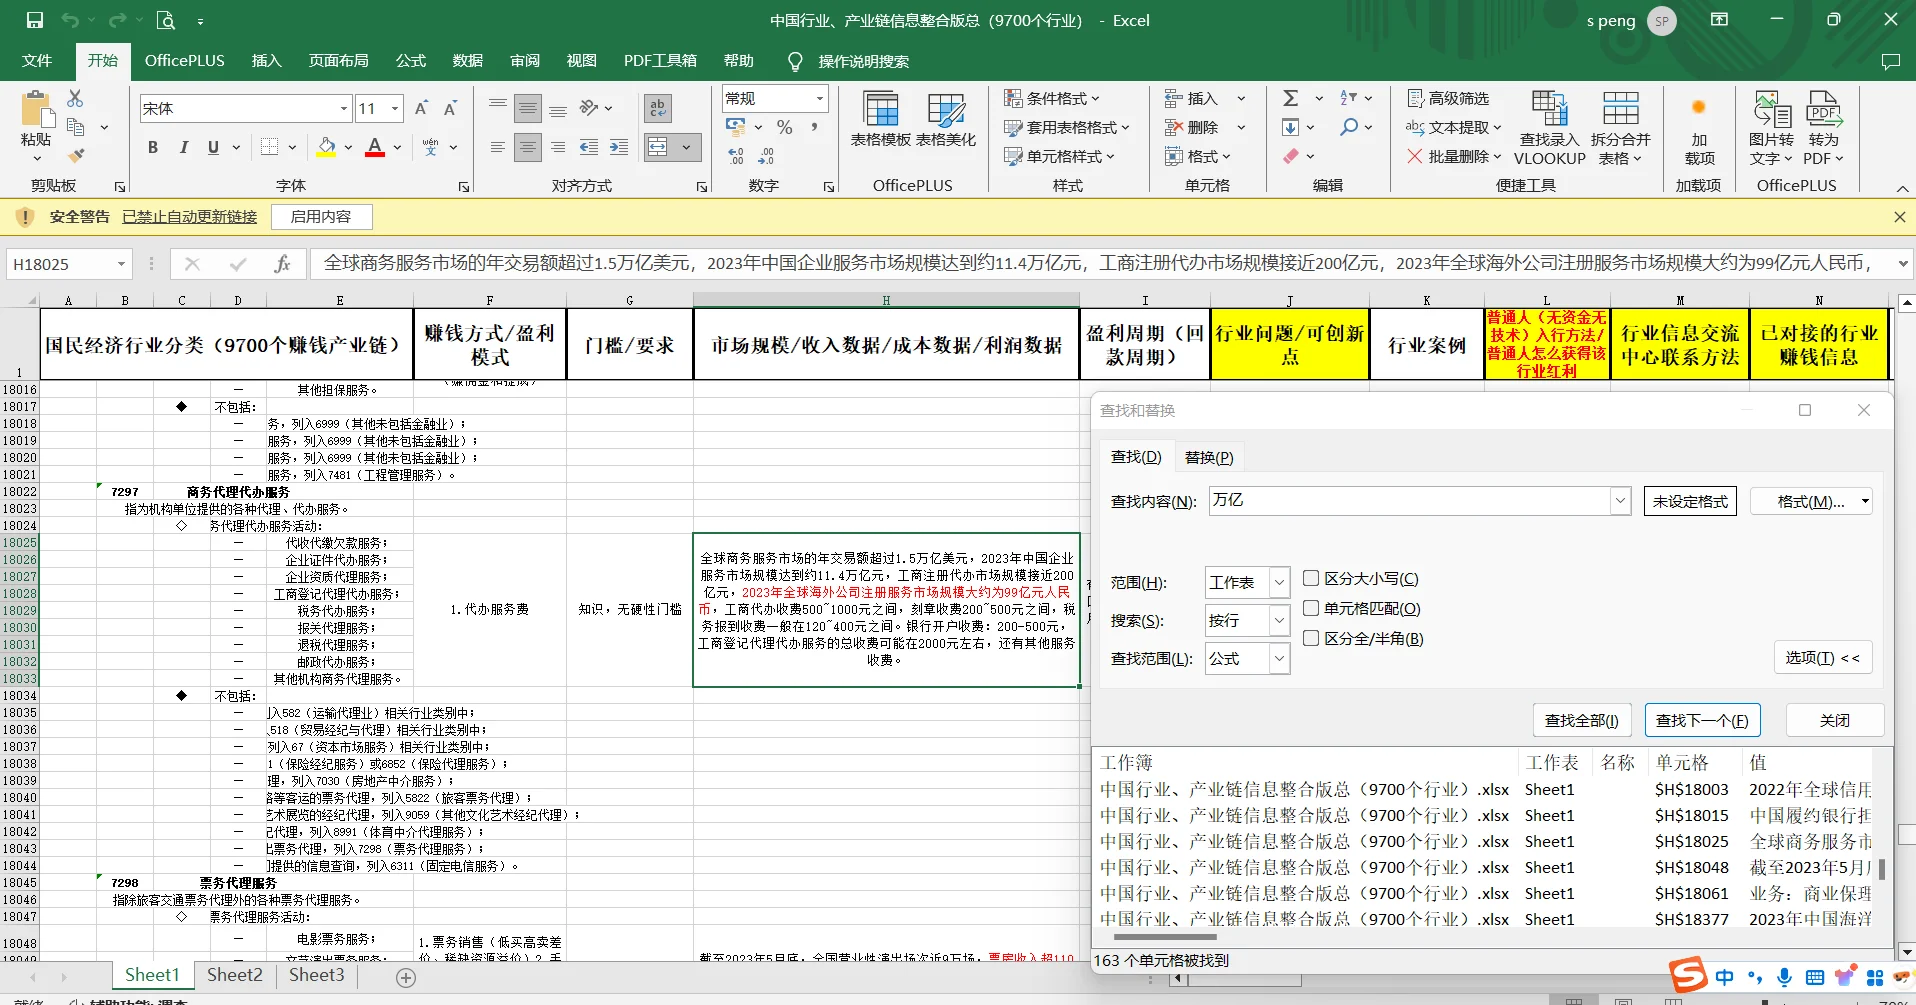Screen dimensions: 1916x1005
Task: Open 高级筛选 advanced filter
Action: [1448, 98]
